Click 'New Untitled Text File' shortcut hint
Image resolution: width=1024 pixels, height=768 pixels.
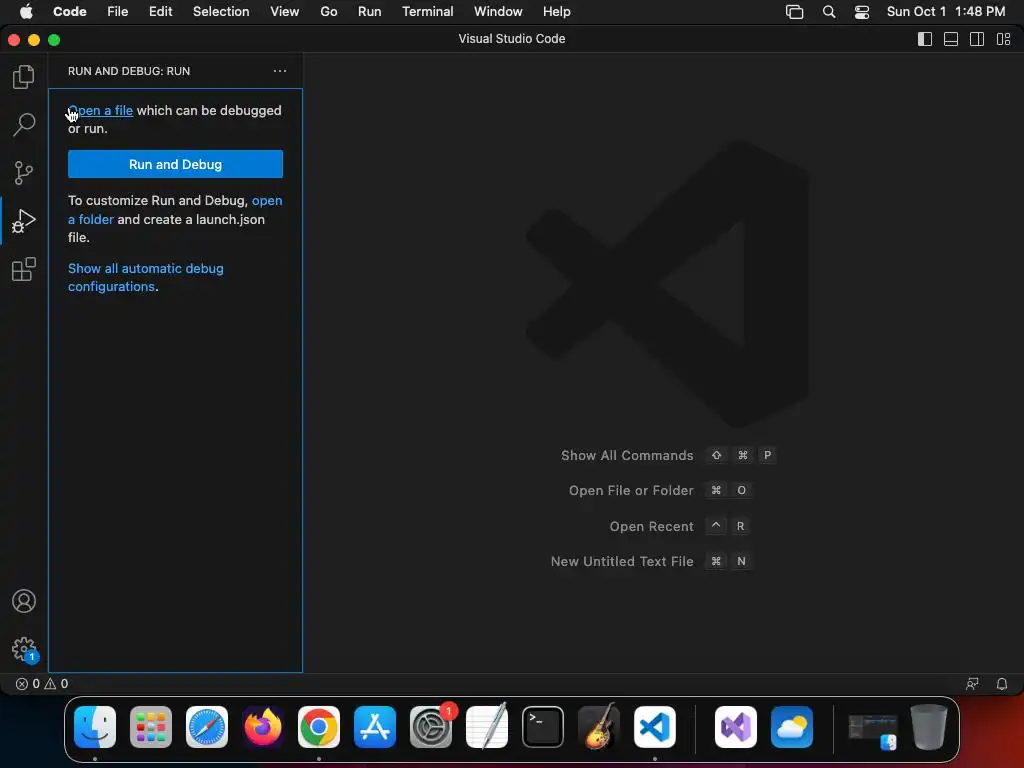coord(651,561)
